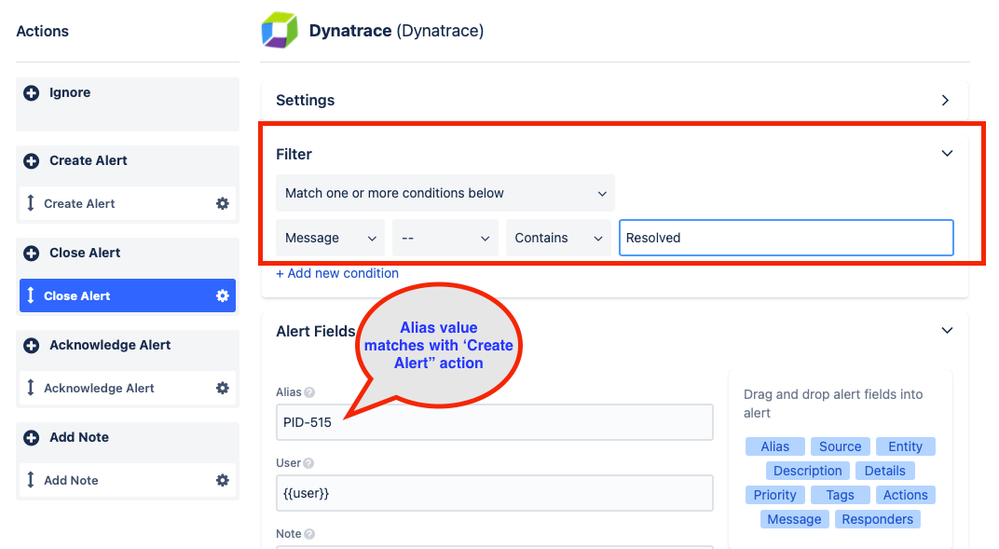Image resolution: width=999 pixels, height=549 pixels.
Task: Click the Dynatrace integration title text
Action: tap(396, 31)
